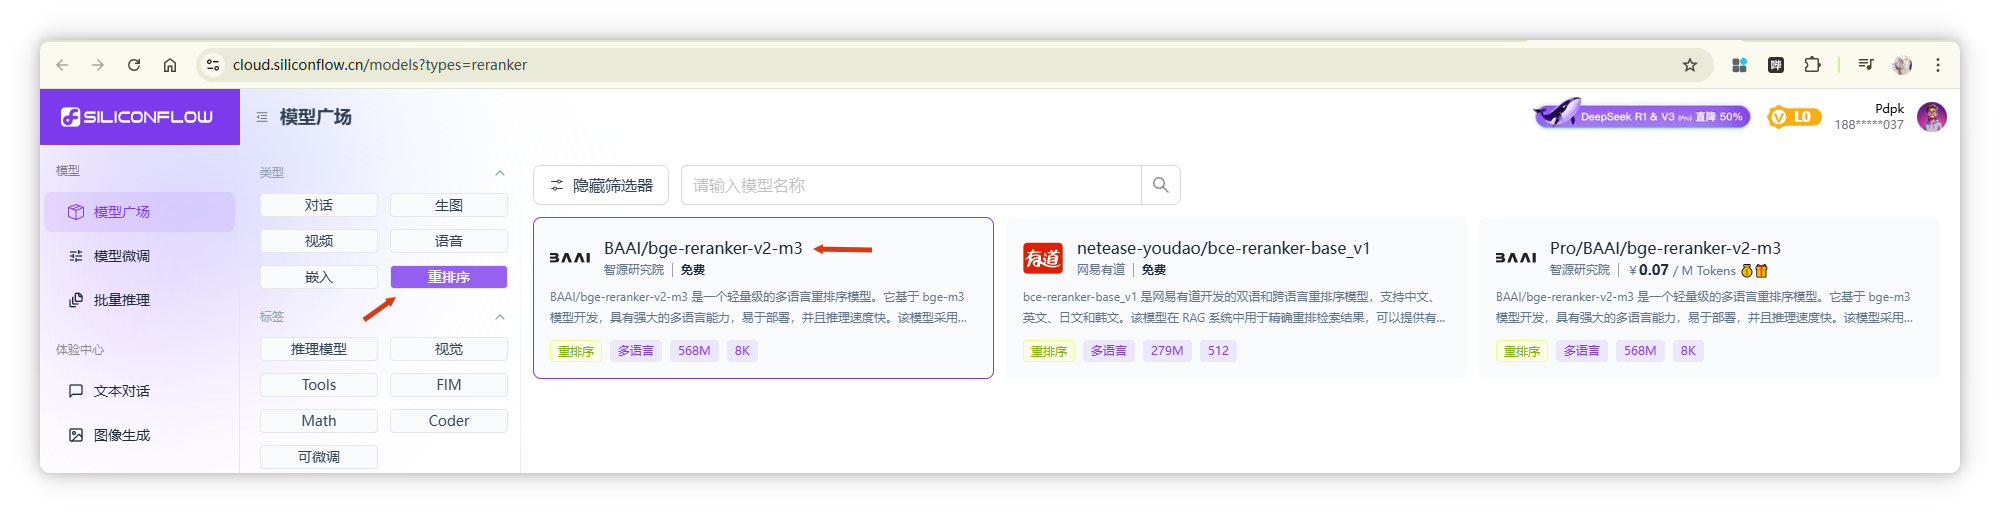Click the search magnifier icon
Viewport: 2000px width, 513px height.
1160,185
